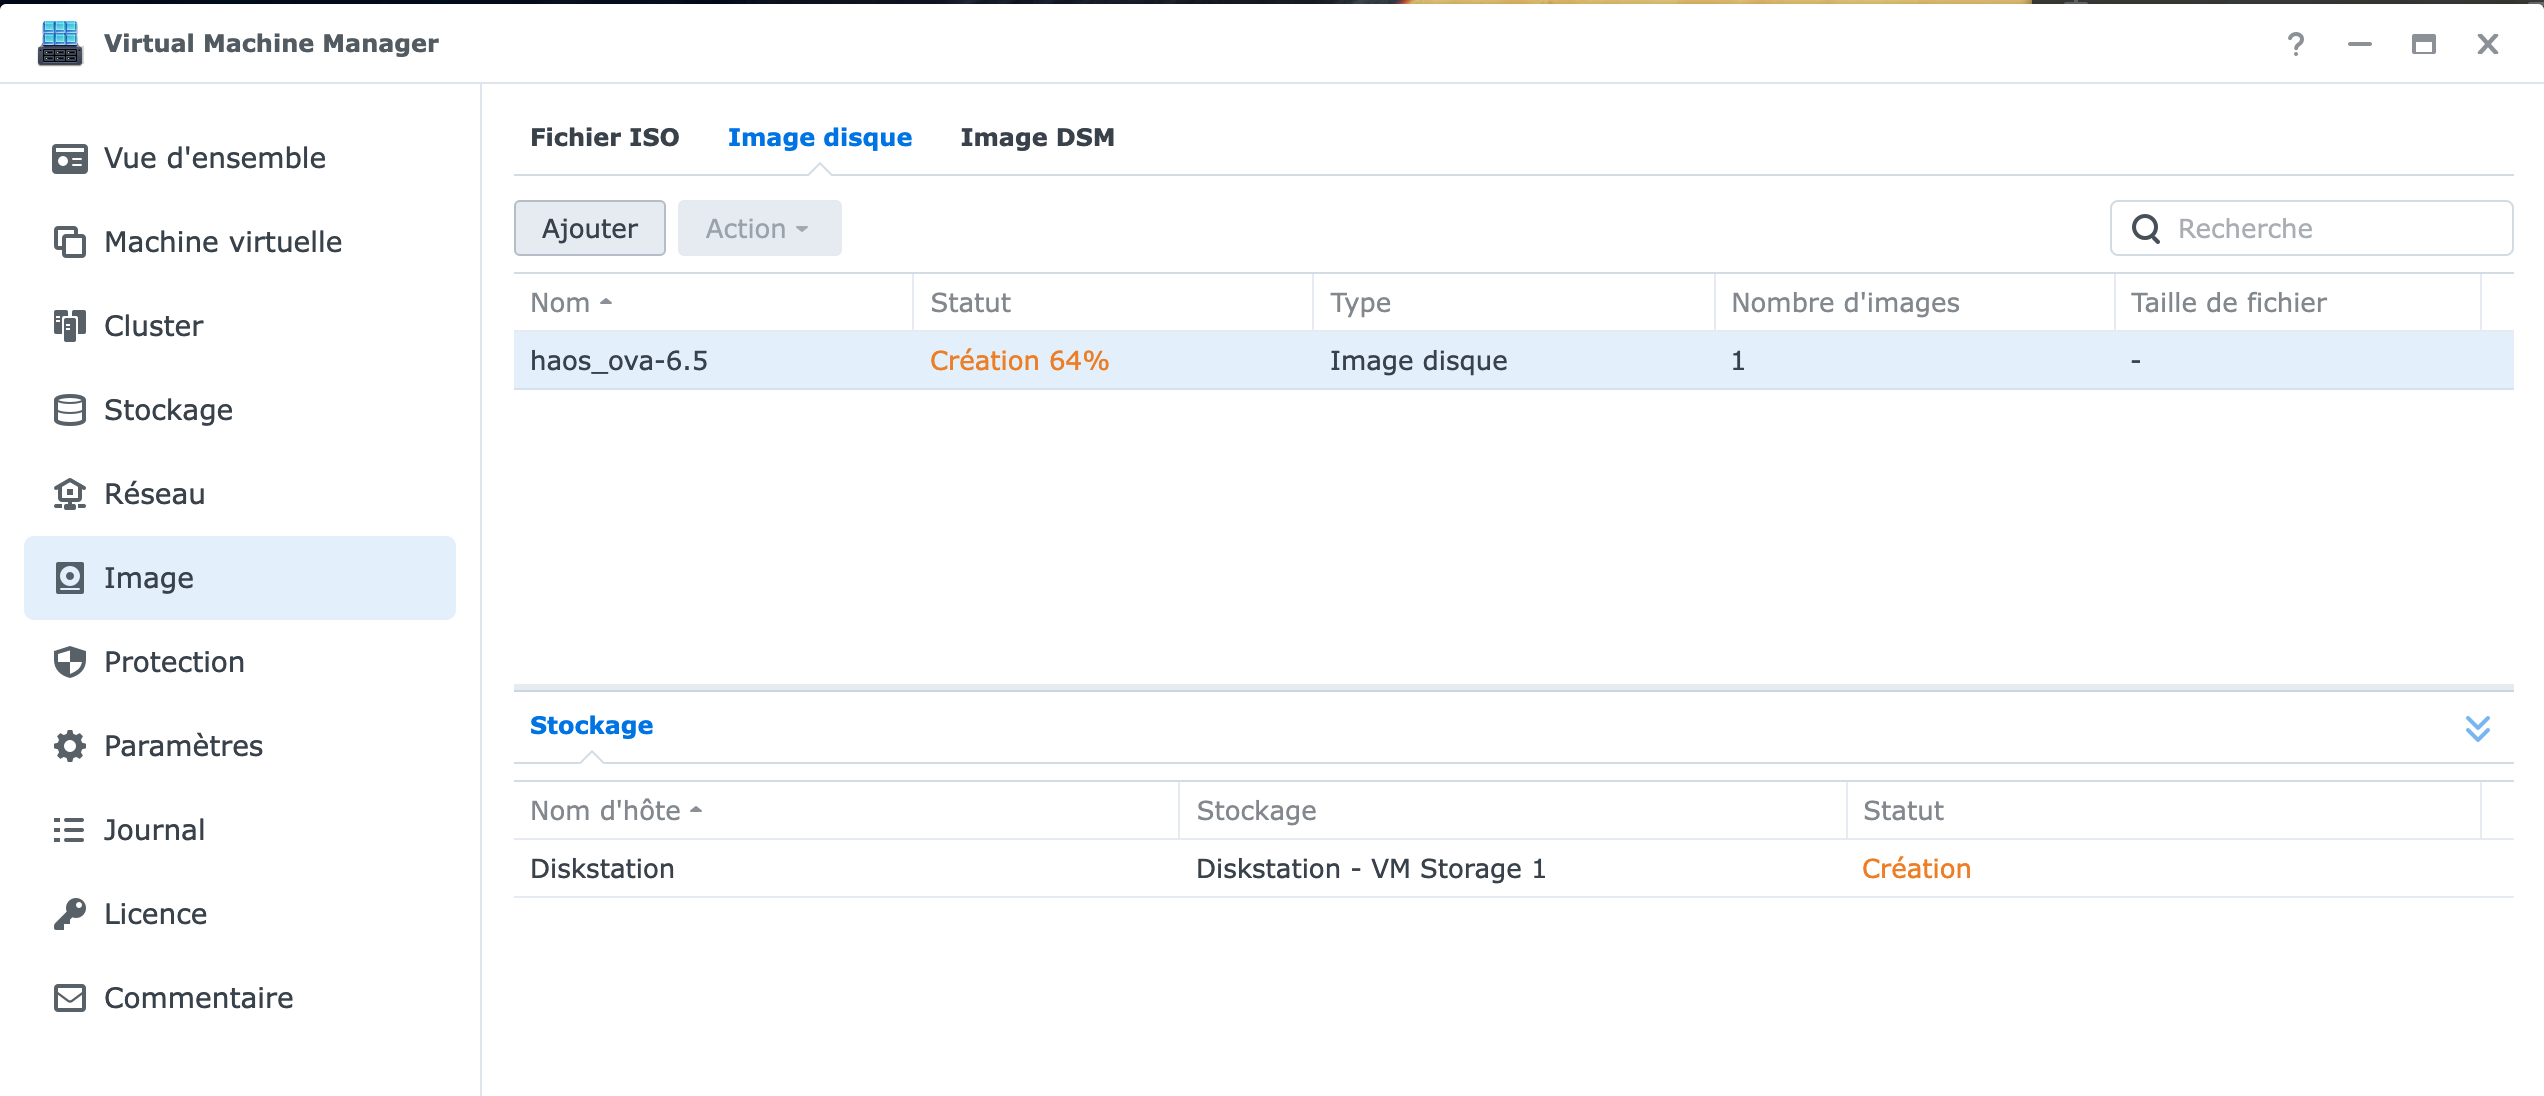Close the Virtual Machine Manager window
The image size is (2544, 1096).
pyautogui.click(x=2488, y=44)
